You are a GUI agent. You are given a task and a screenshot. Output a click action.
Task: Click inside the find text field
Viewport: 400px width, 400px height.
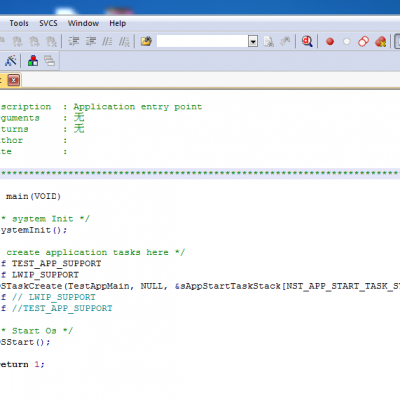[x=203, y=42]
